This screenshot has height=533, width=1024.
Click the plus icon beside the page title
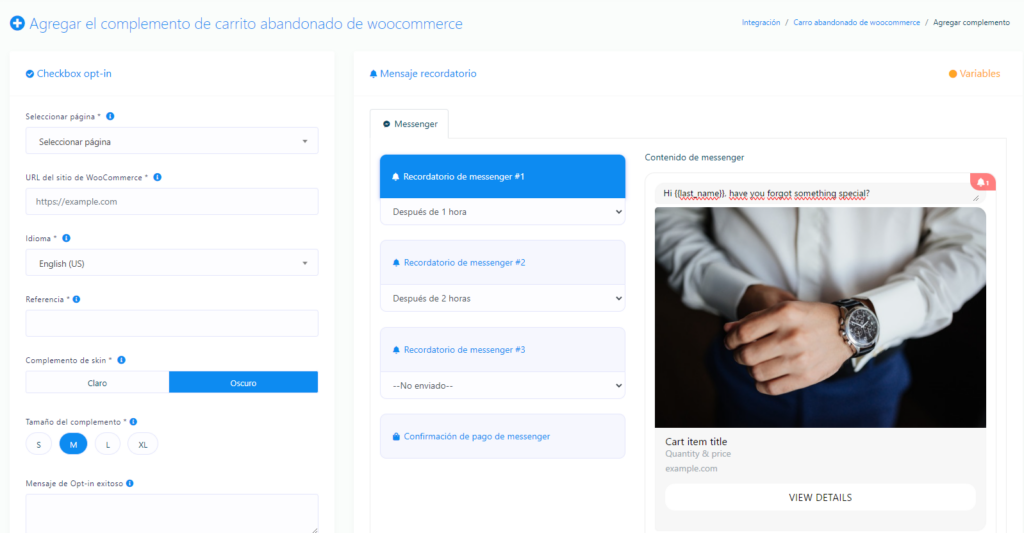coord(18,24)
